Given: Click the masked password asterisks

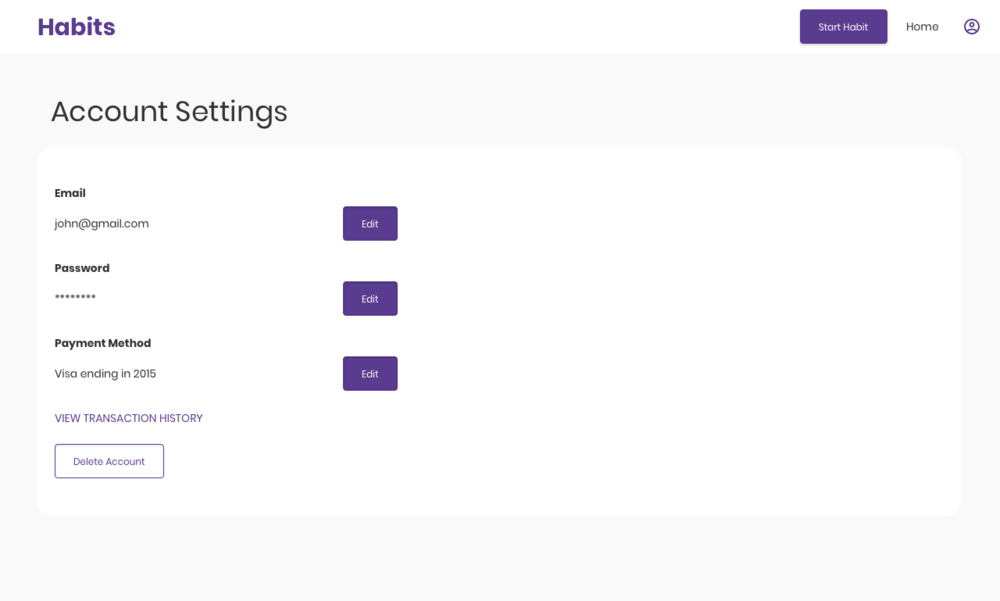Looking at the screenshot, I should [75, 297].
